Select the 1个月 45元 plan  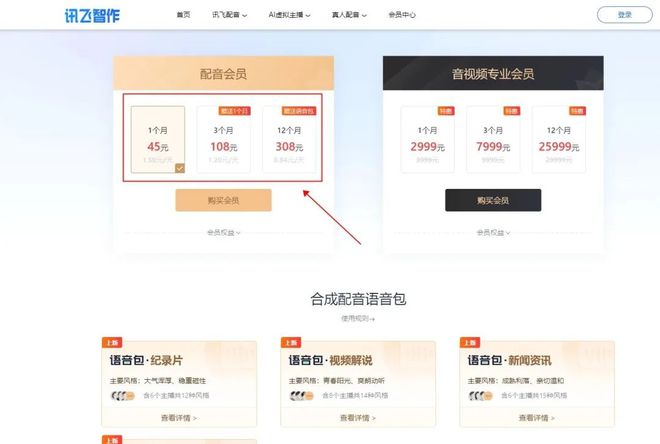pyautogui.click(x=158, y=139)
